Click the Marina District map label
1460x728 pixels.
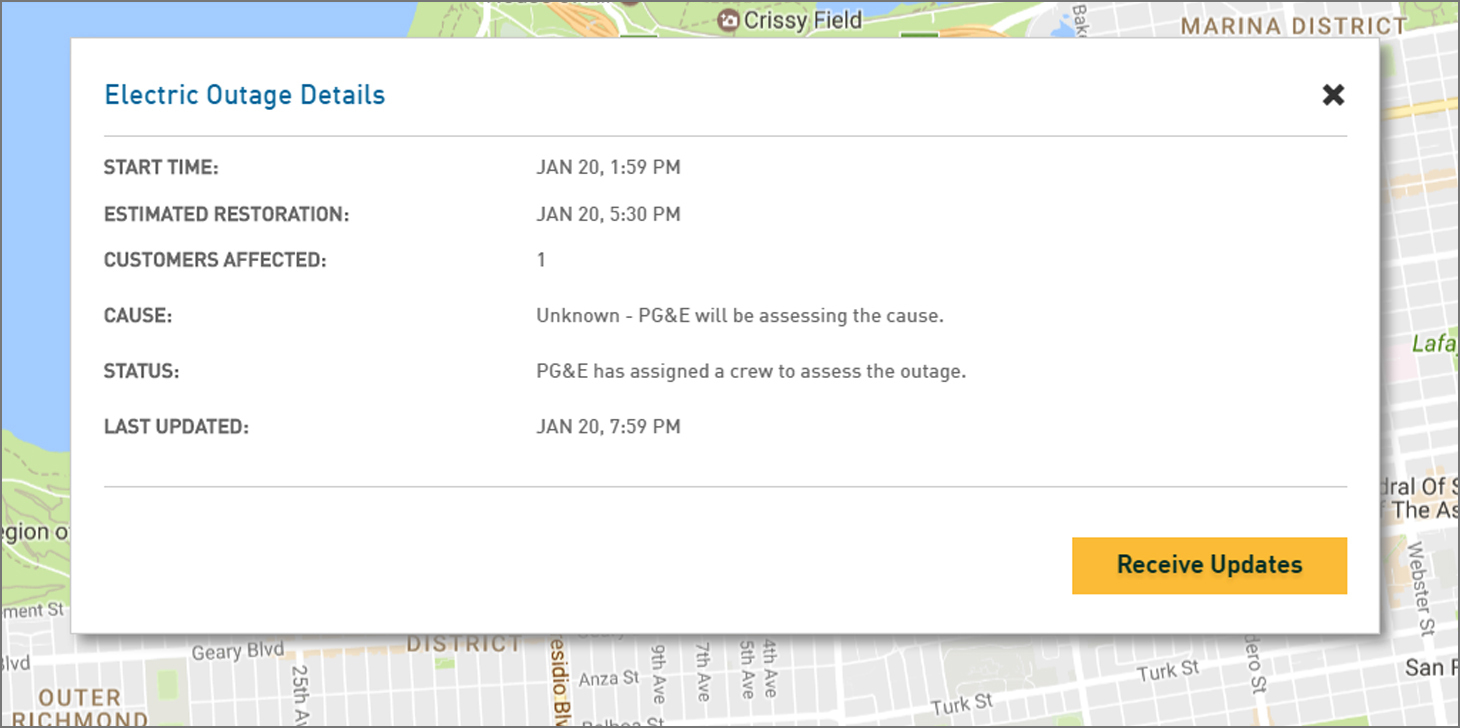pyautogui.click(x=1294, y=26)
